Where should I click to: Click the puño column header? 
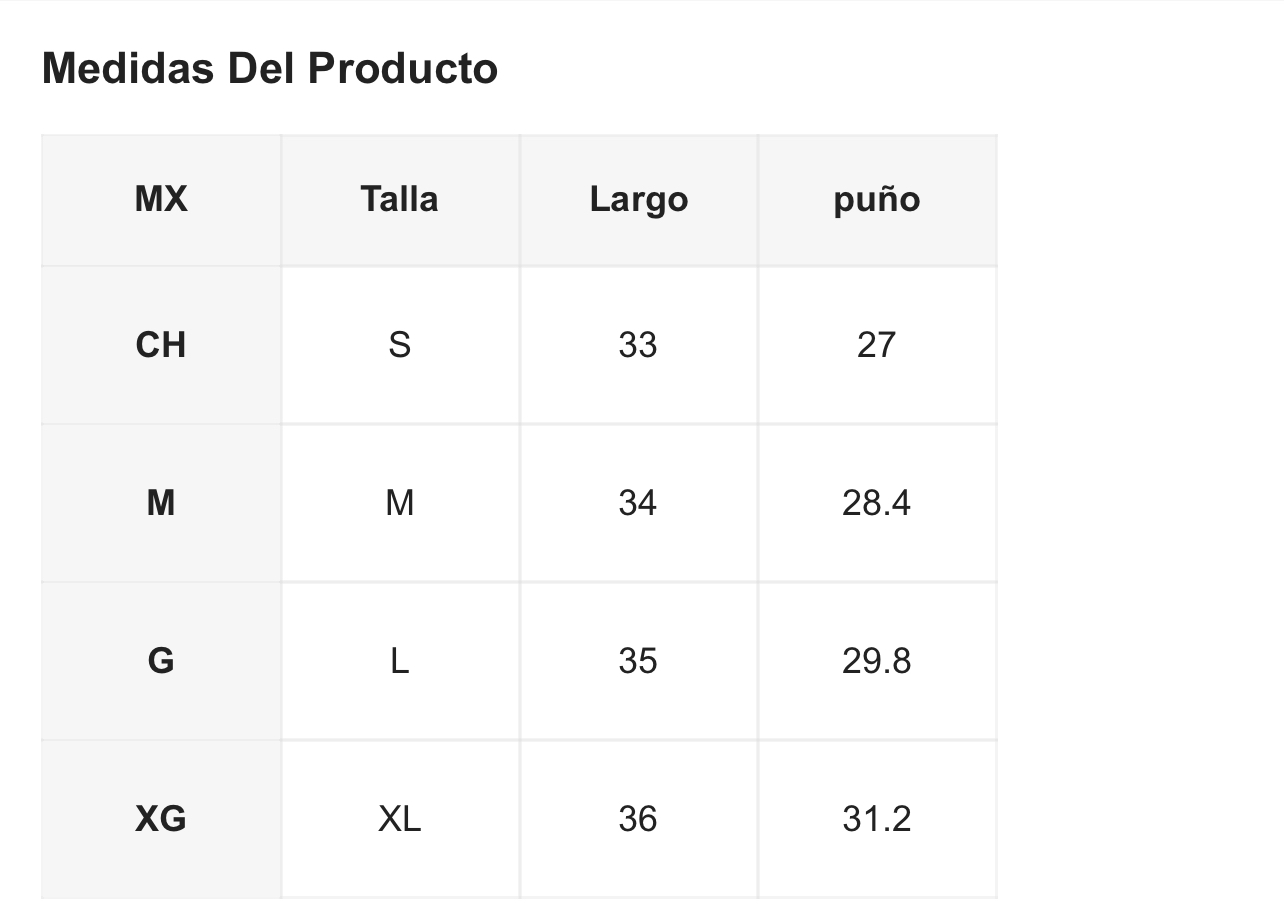[877, 200]
